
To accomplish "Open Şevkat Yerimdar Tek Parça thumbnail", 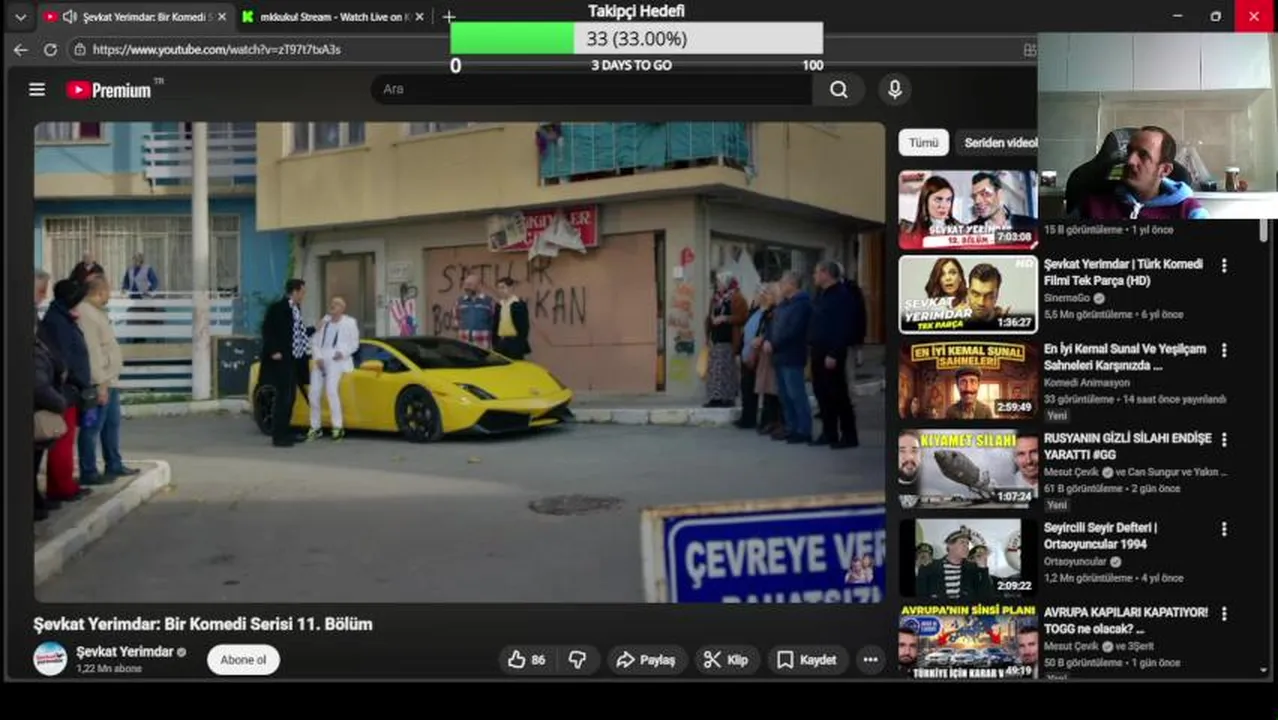I will tap(967, 294).
